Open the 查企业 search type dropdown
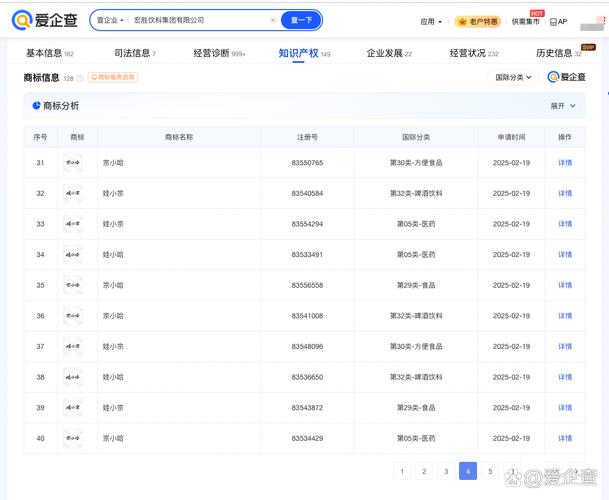609x500 pixels. 110,20
